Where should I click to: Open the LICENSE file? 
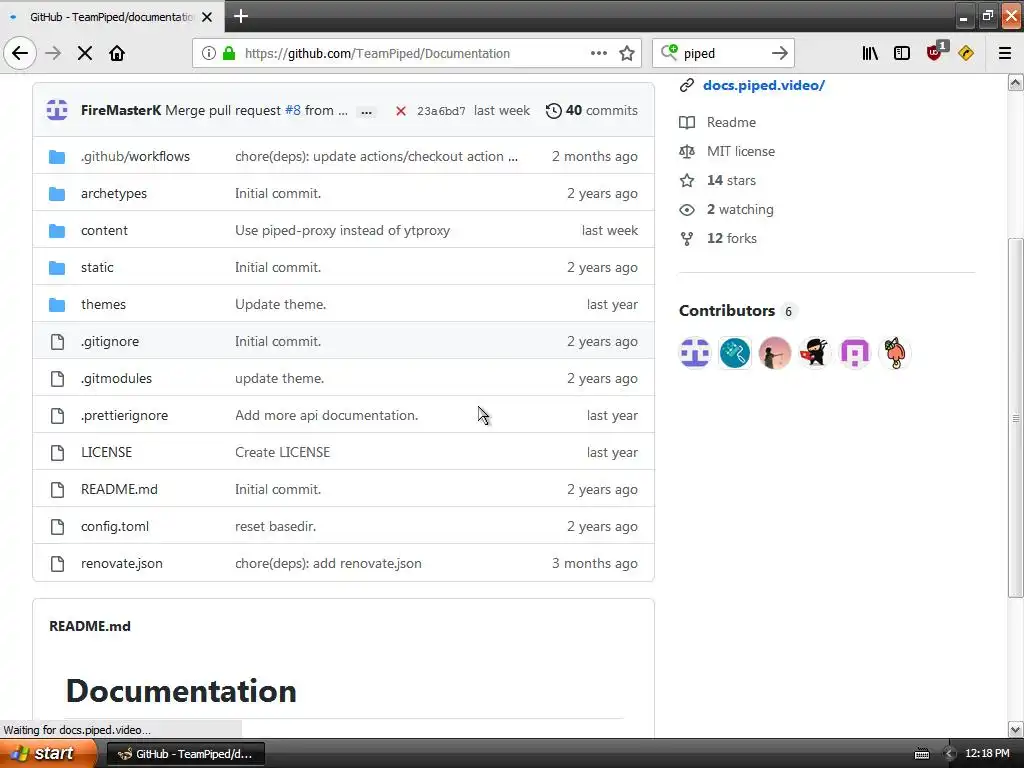point(106,452)
